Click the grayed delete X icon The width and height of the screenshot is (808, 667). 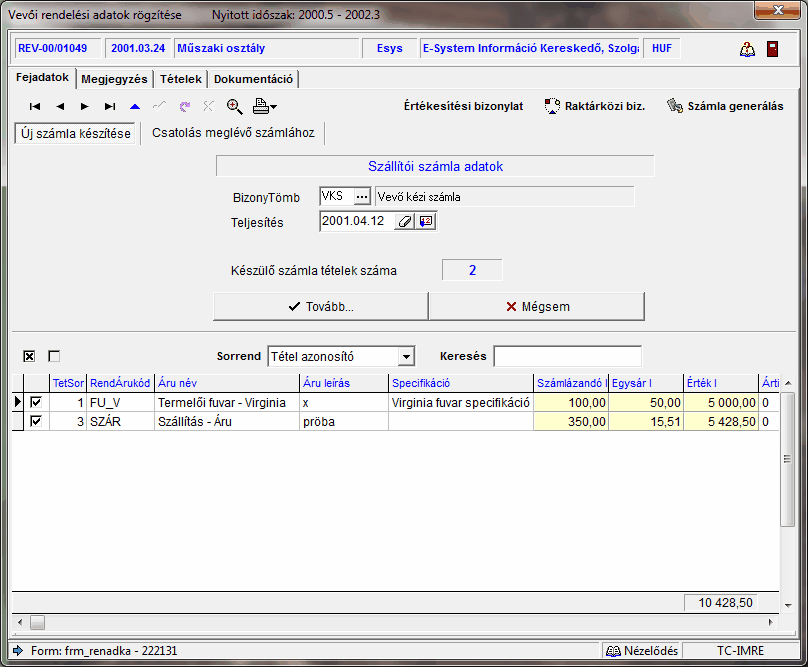pyautogui.click(x=208, y=106)
